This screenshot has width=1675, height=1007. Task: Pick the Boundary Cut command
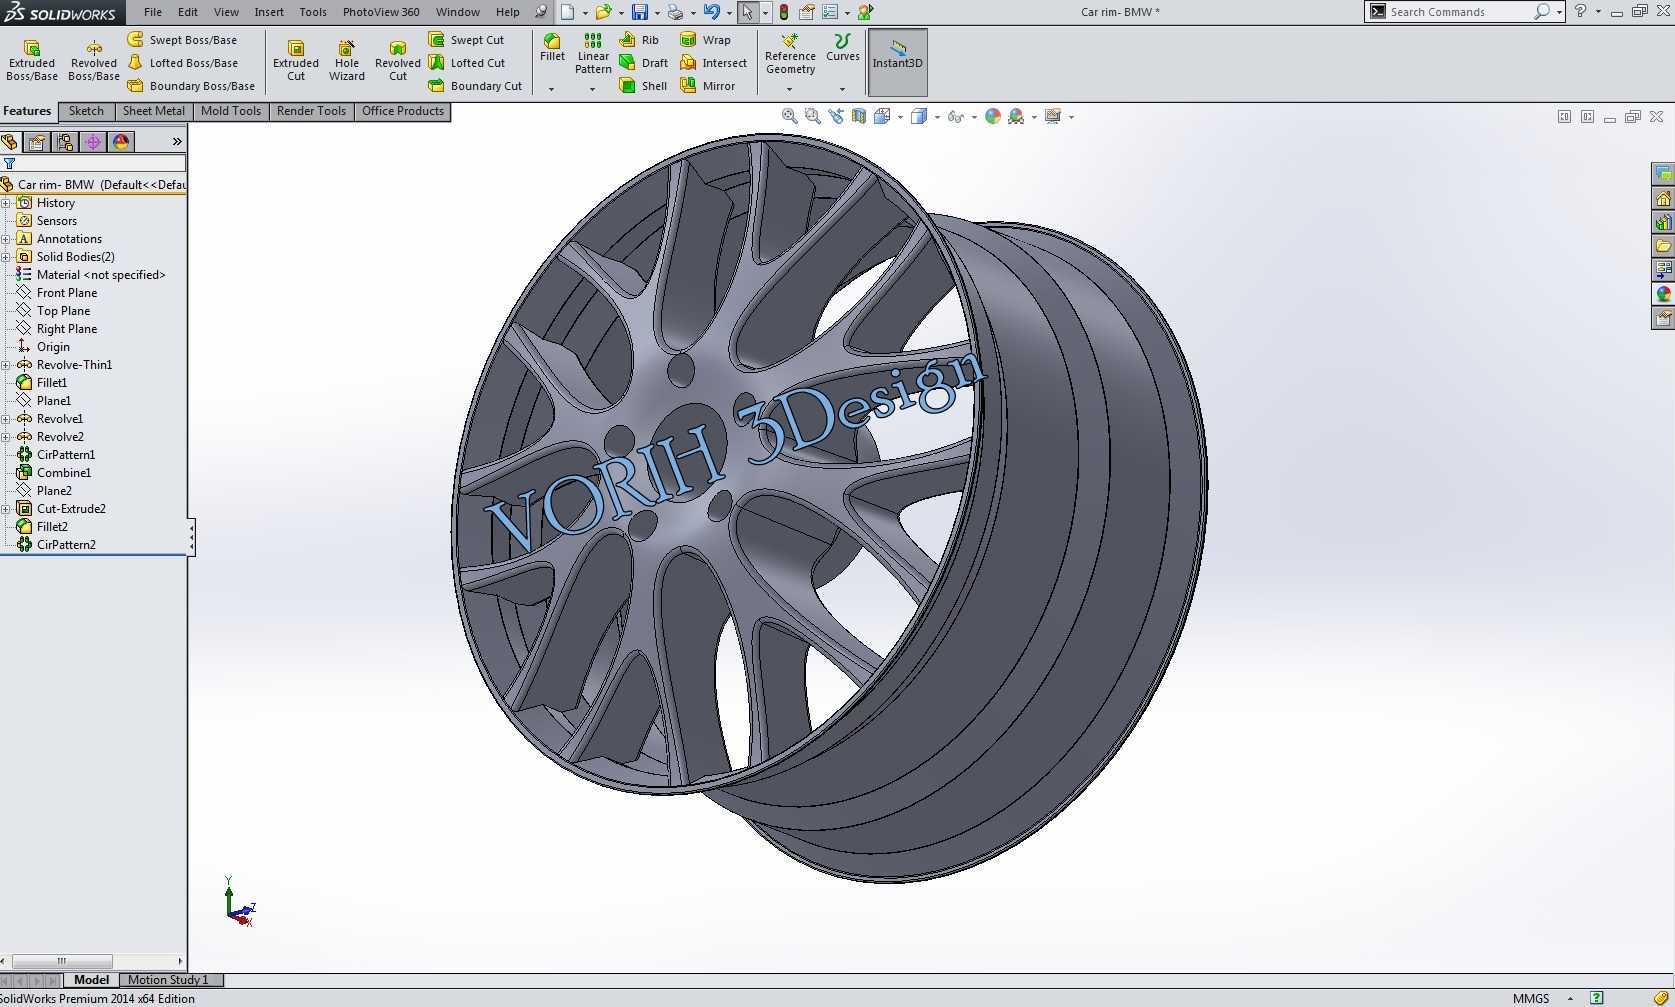pyautogui.click(x=475, y=86)
